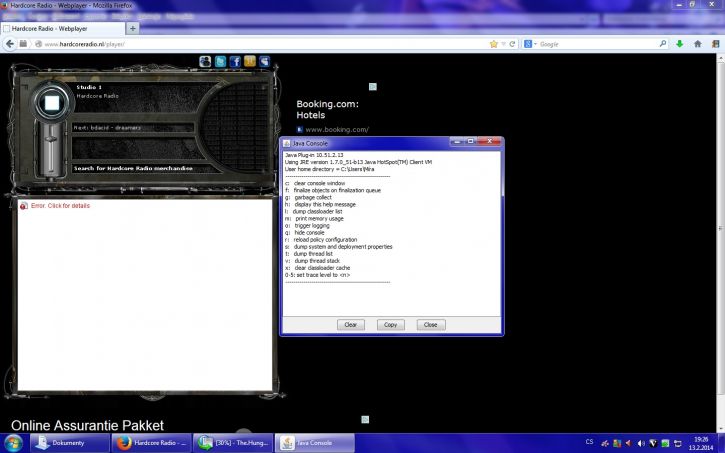Click the Java Console title bar icon
Screen dimensions: 725x453
tap(287, 143)
